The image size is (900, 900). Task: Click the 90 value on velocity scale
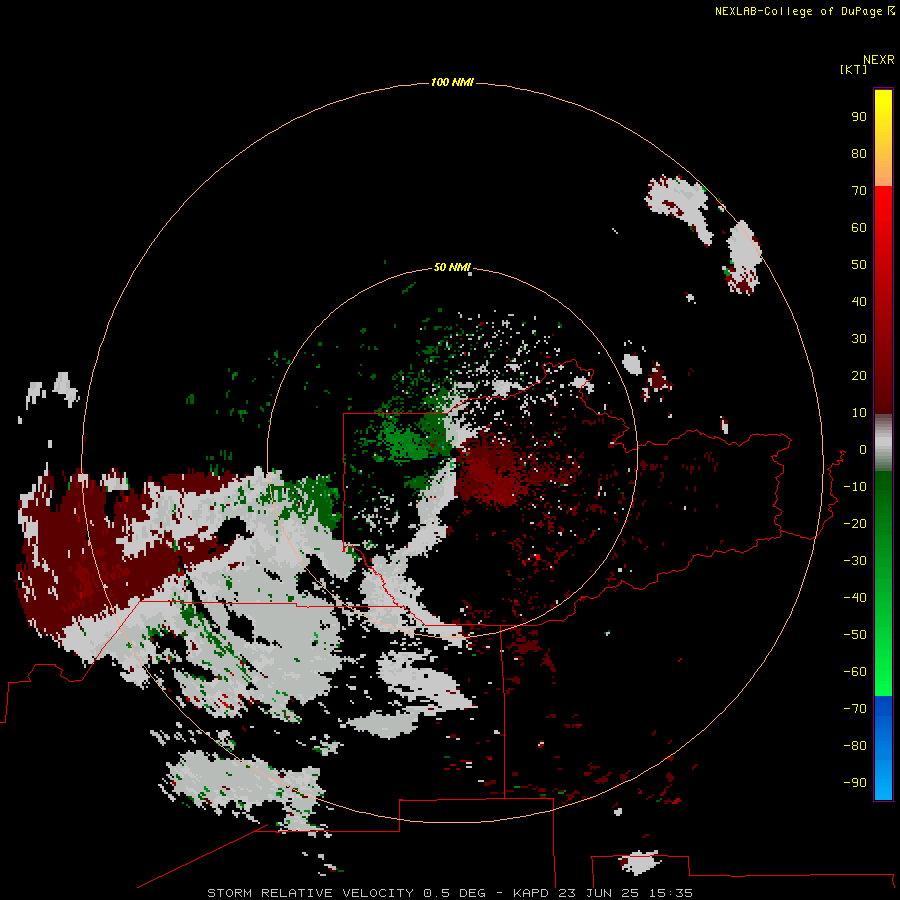point(859,117)
